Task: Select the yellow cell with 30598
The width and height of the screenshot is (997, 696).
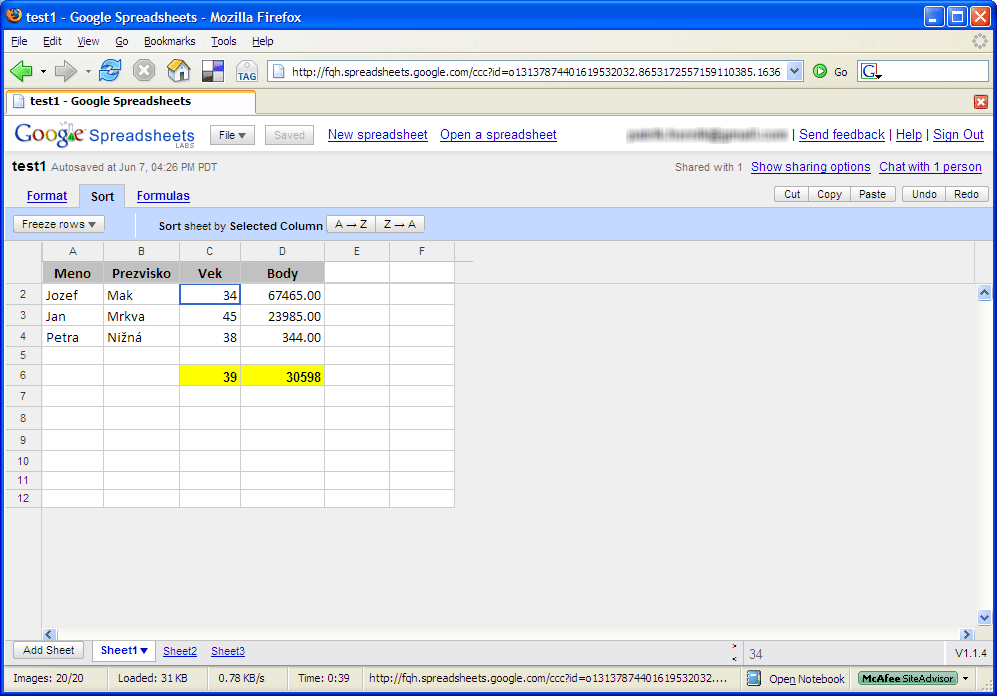Action: pyautogui.click(x=282, y=376)
